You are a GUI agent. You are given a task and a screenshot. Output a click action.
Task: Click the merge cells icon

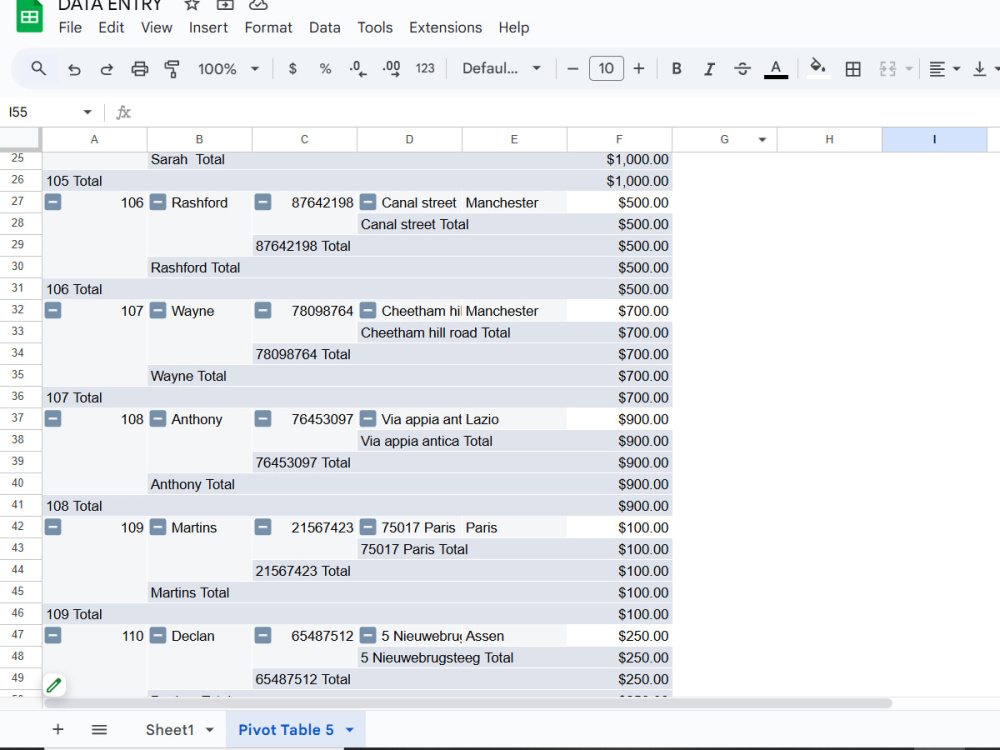pyautogui.click(x=887, y=69)
